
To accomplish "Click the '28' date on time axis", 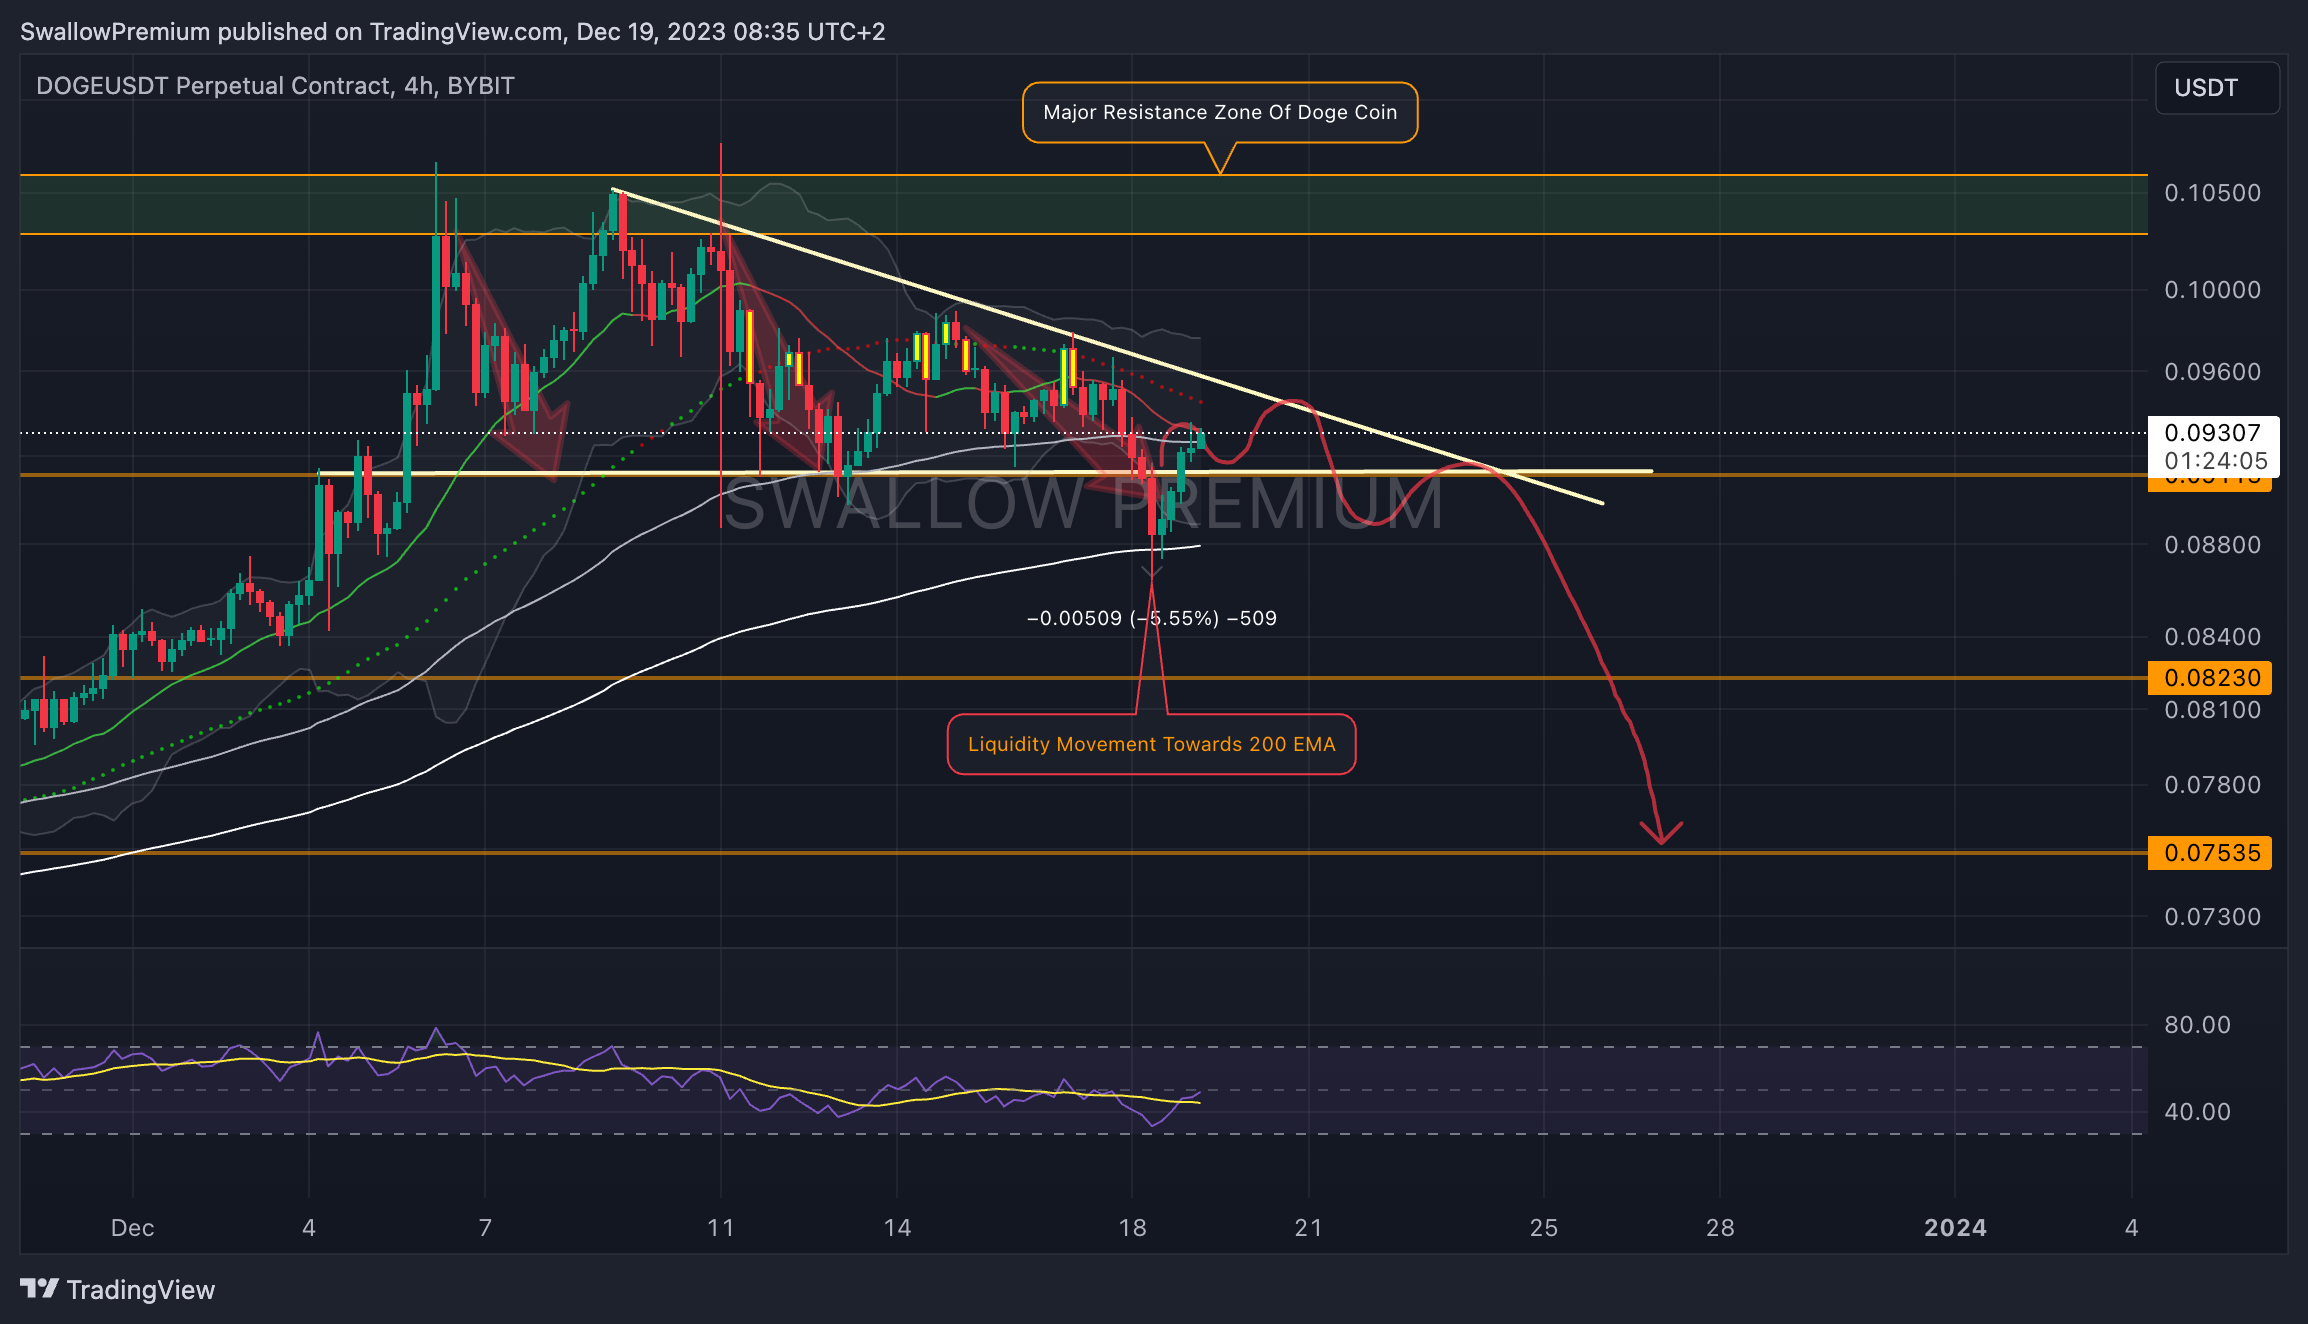I will point(1720,1228).
